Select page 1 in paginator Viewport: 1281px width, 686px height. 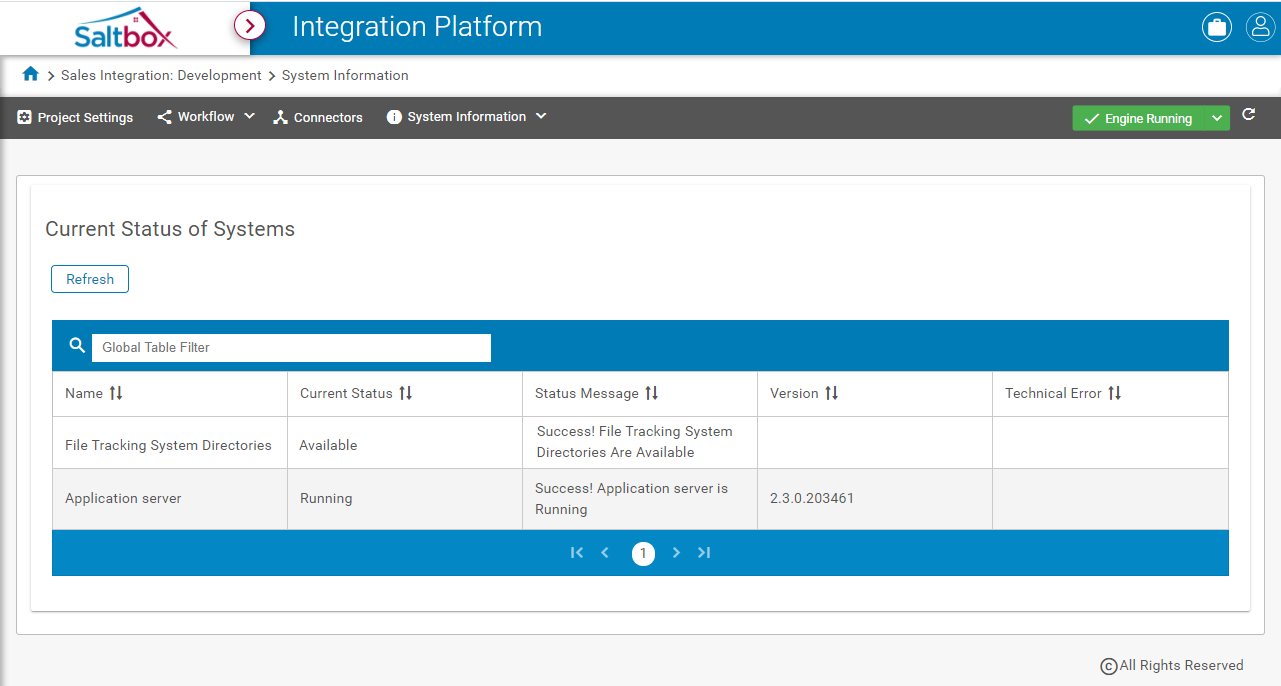(x=643, y=553)
